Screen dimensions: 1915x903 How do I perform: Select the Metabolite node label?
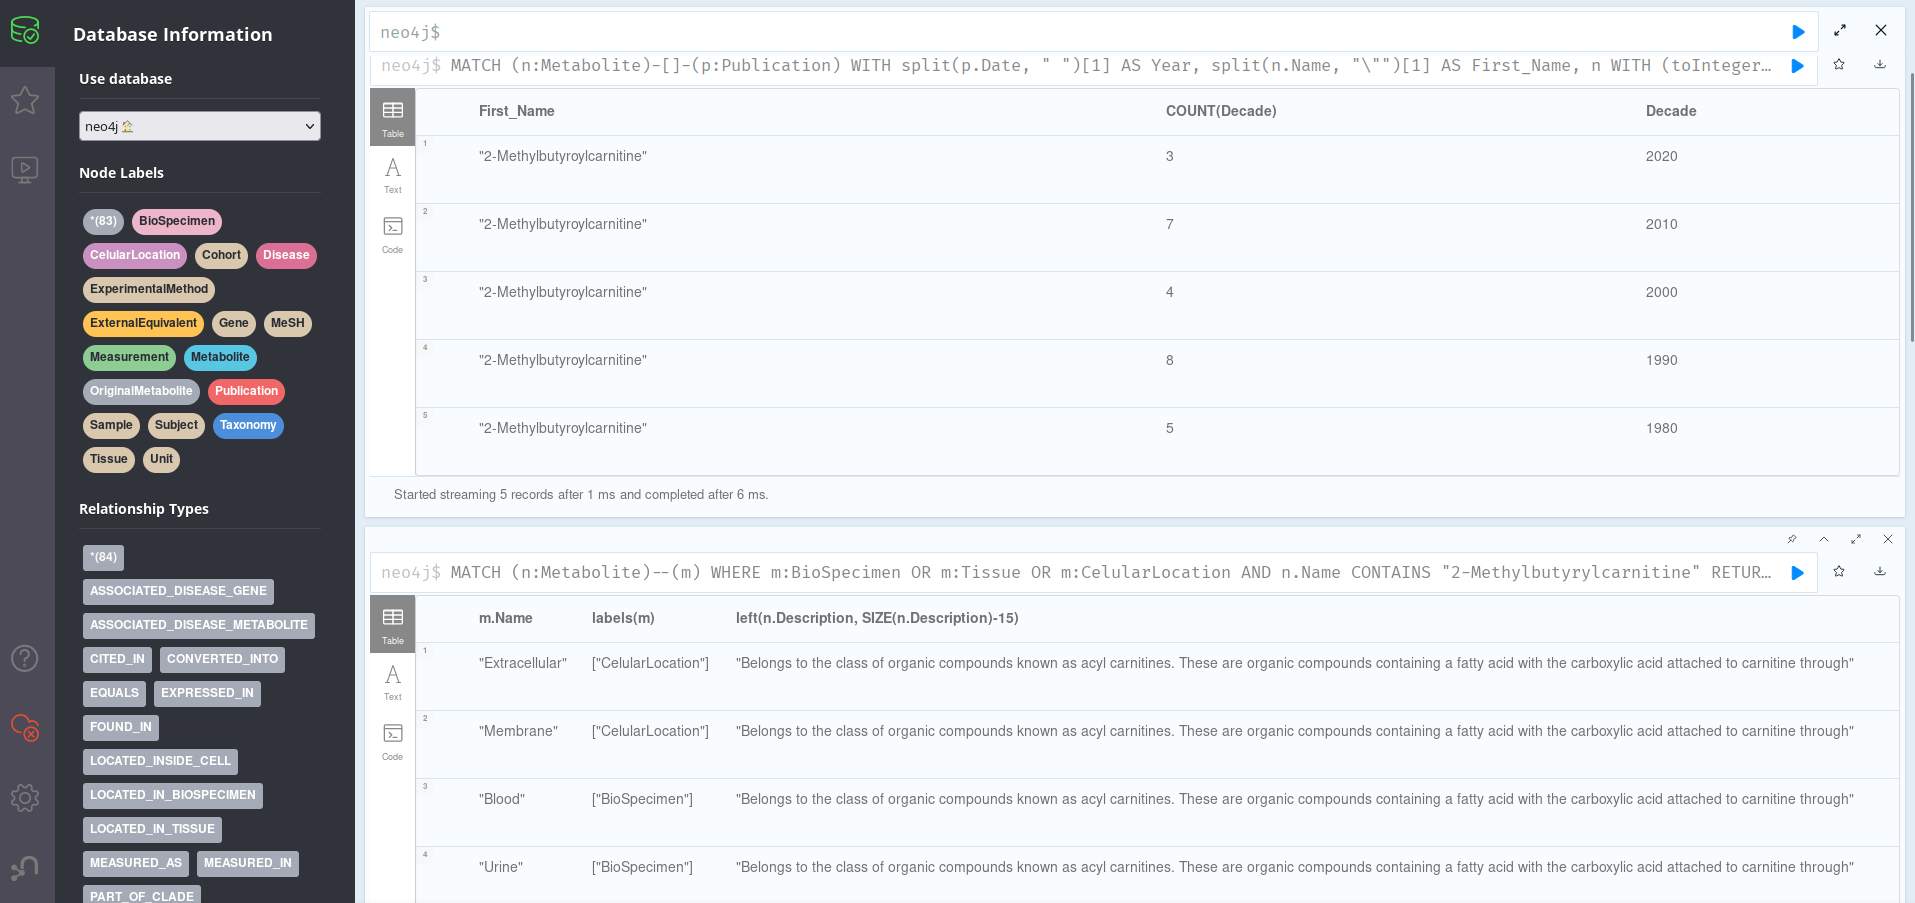click(220, 358)
